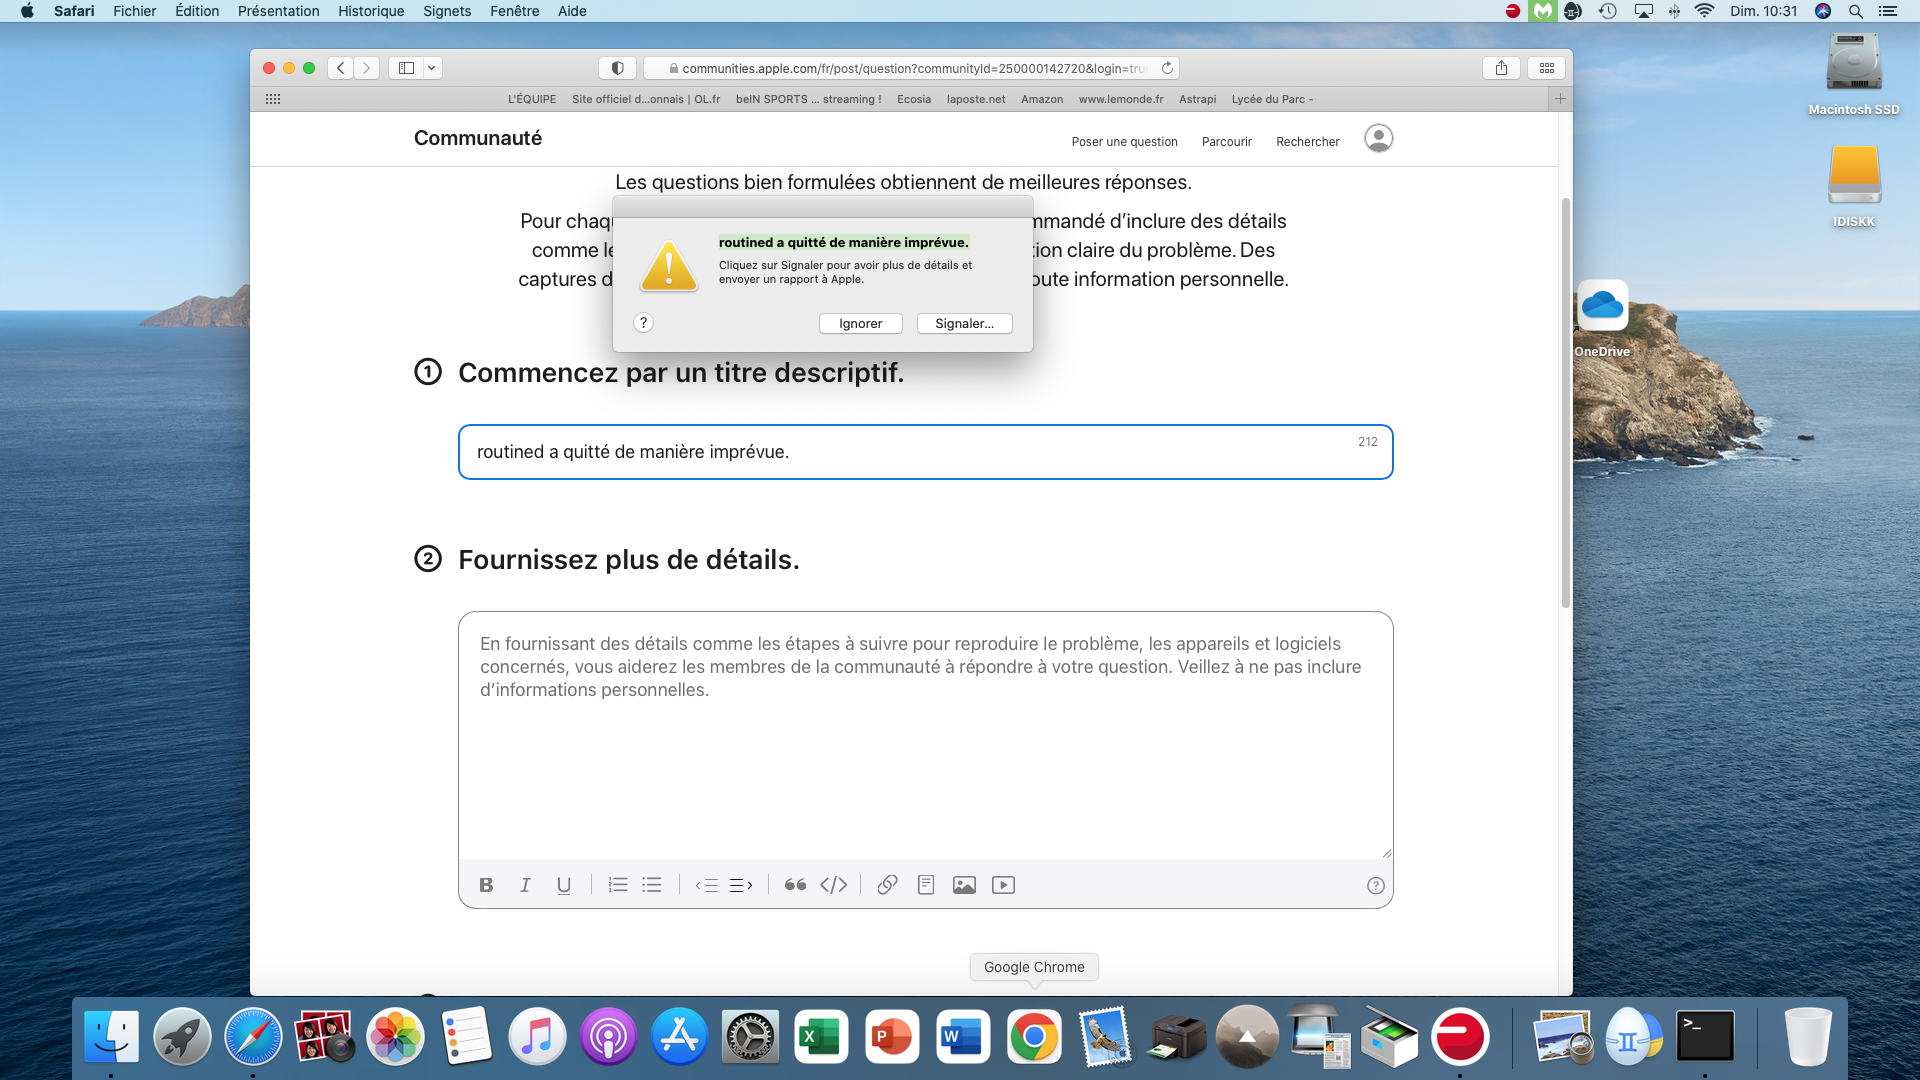This screenshot has height=1080, width=1920.
Task: Toggle bold formatting in editor toolbar
Action: click(486, 885)
